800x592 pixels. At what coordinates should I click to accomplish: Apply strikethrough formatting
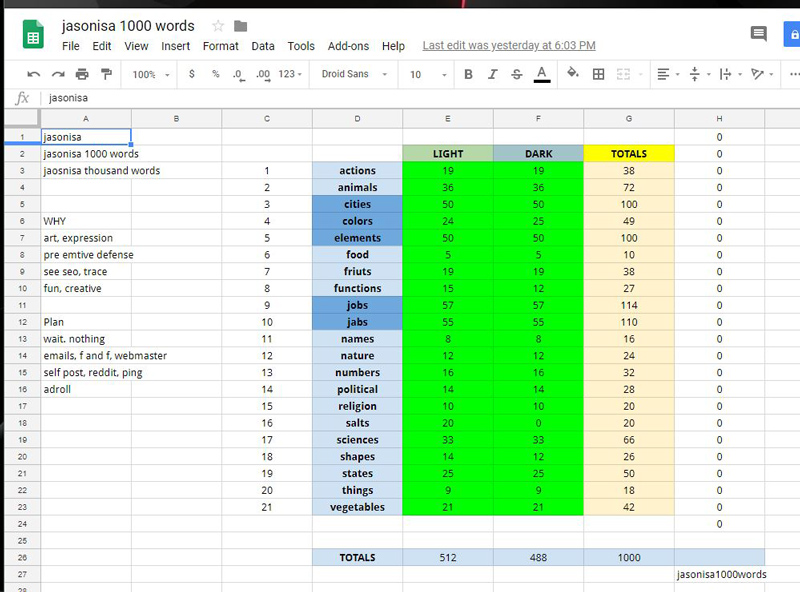(x=516, y=75)
